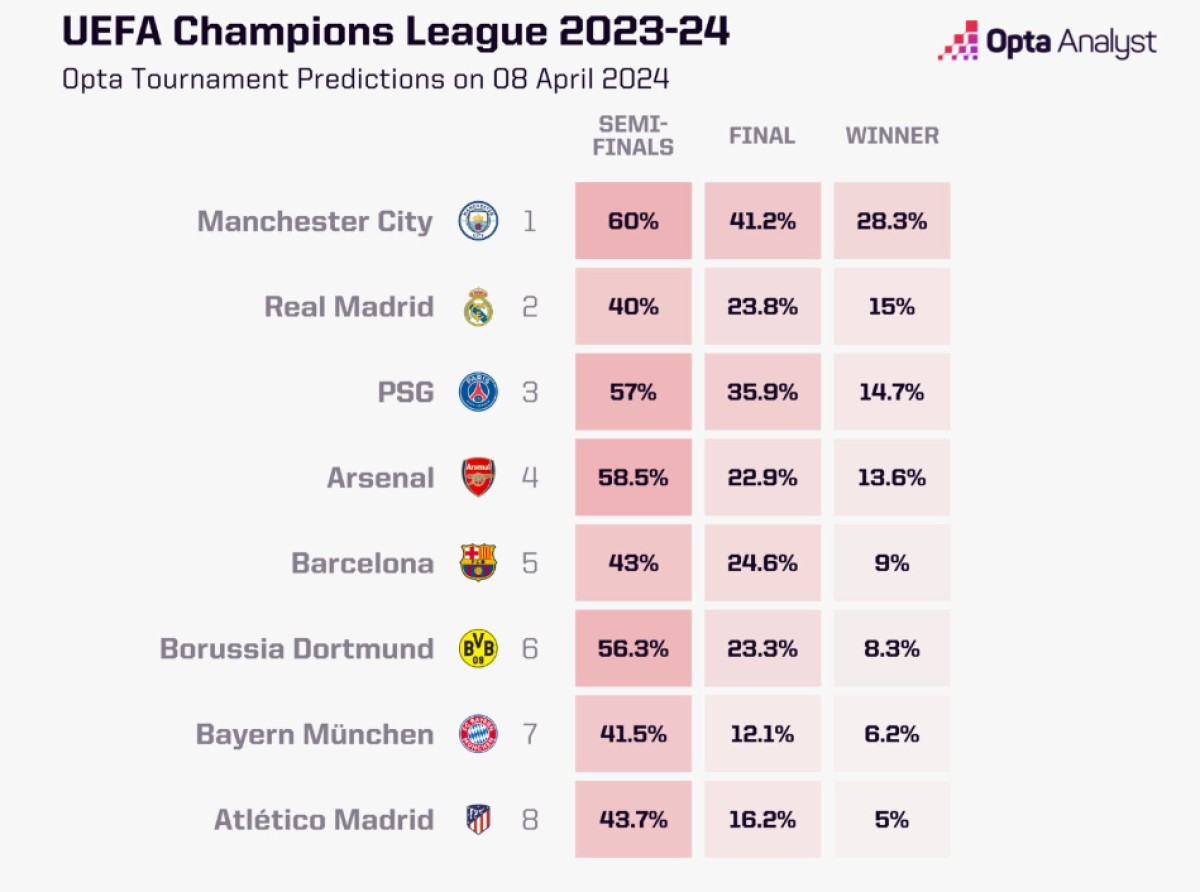1200x892 pixels.
Task: Click the Manchester City team name
Action: click(315, 221)
